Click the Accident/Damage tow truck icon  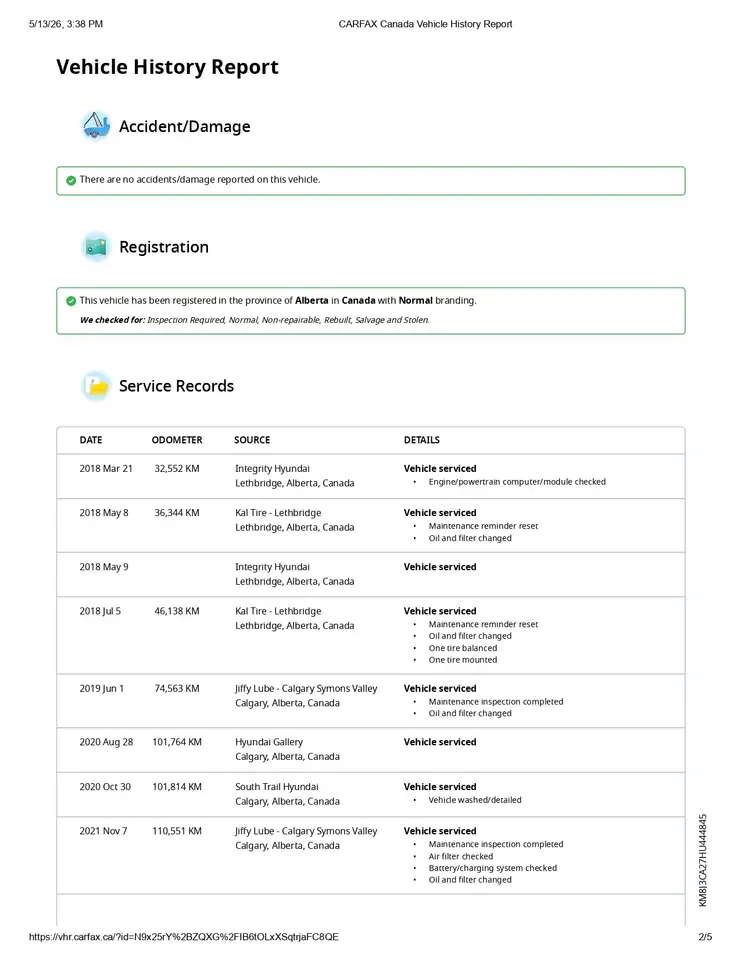96,126
